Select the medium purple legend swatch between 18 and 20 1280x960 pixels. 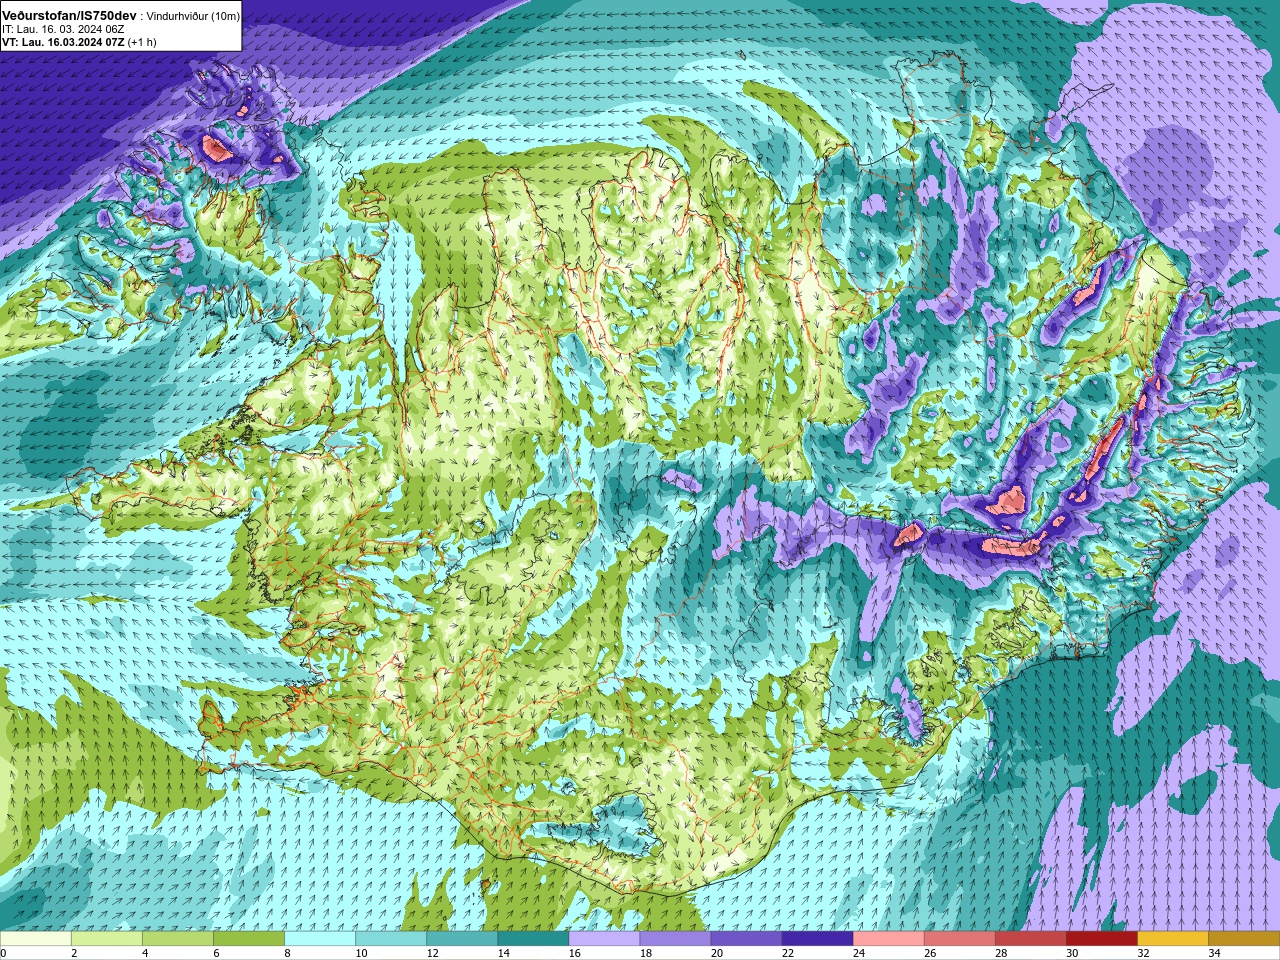tap(675, 939)
